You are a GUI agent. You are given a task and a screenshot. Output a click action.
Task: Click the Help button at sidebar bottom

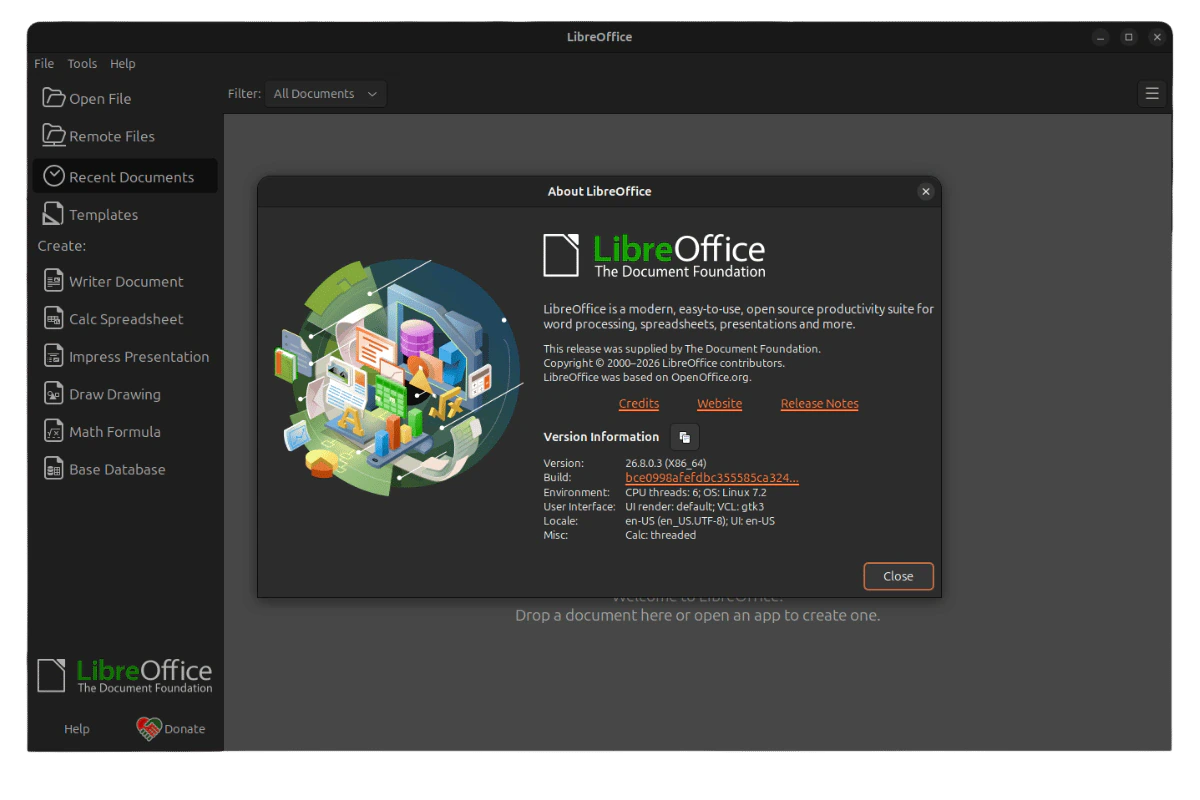(77, 729)
